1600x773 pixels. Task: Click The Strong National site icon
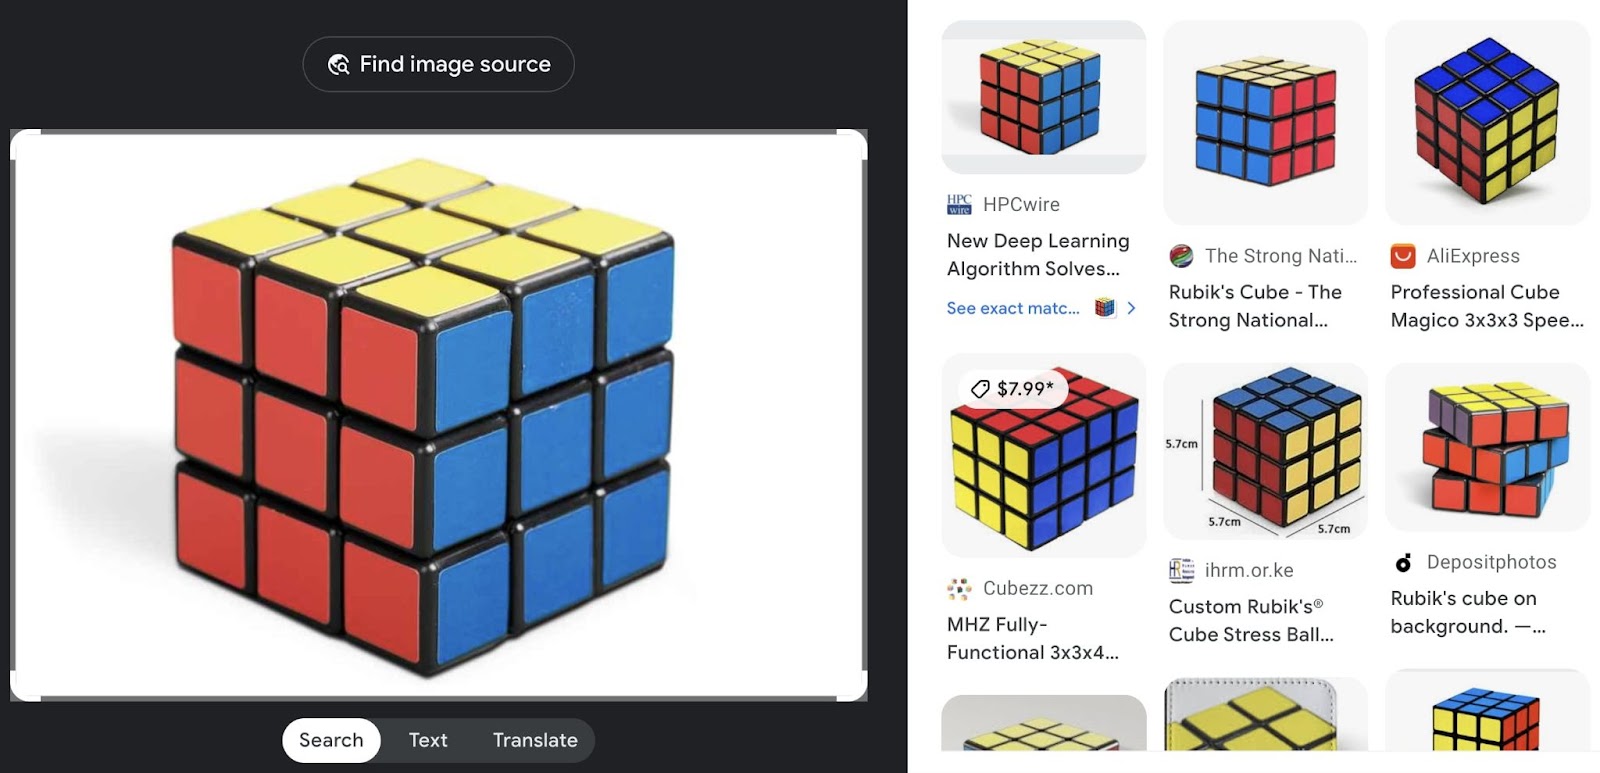coord(1180,256)
